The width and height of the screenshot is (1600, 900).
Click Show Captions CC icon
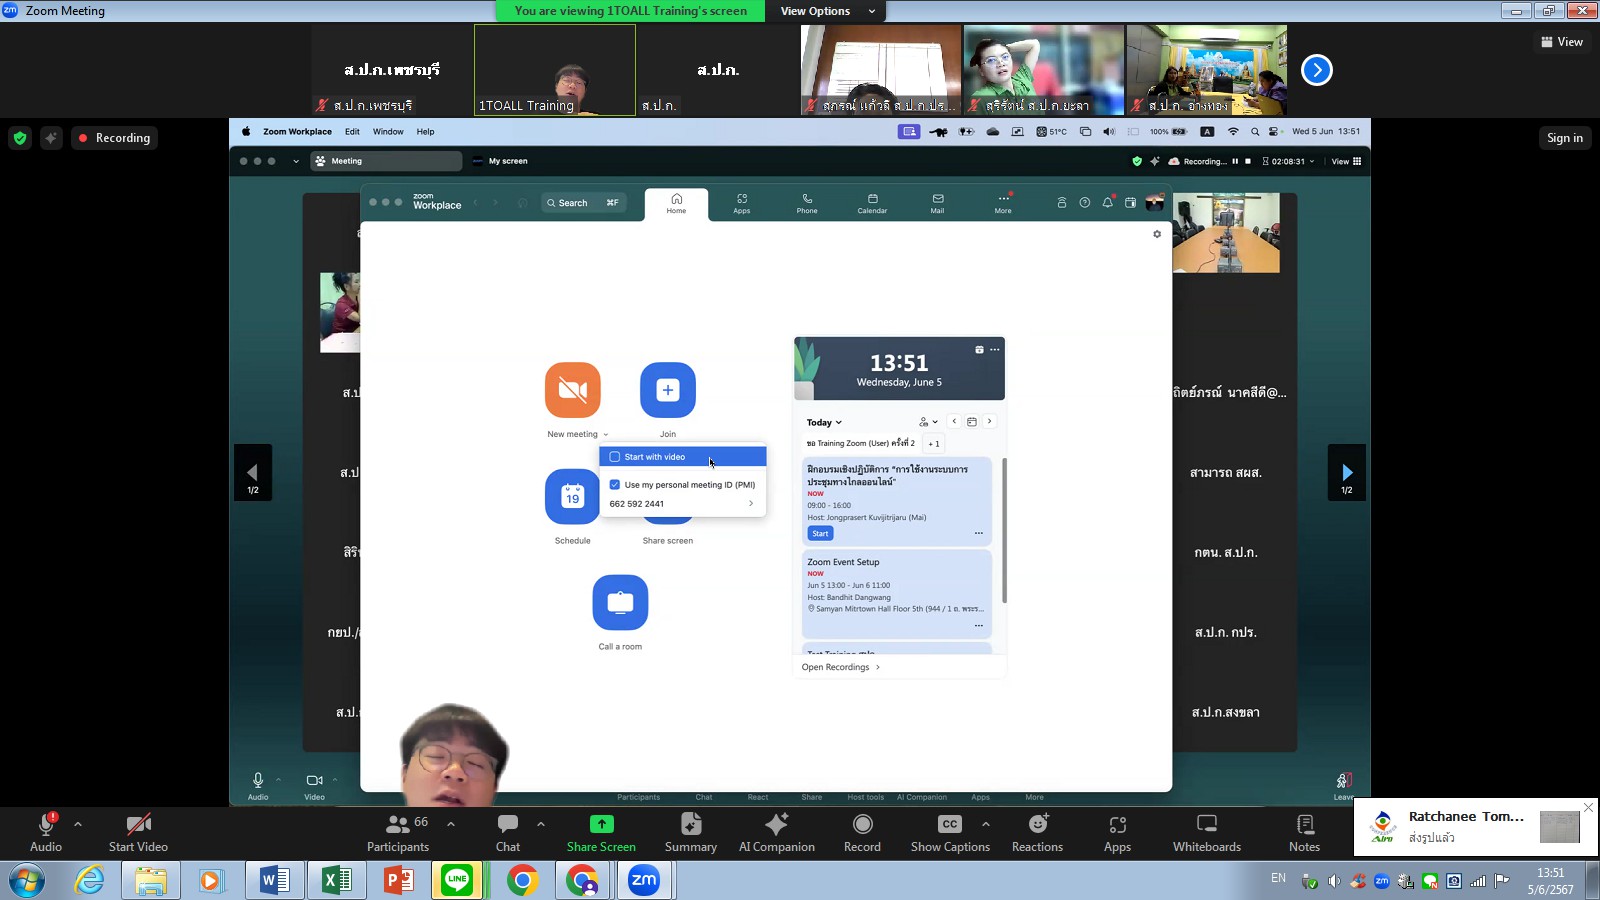(950, 824)
